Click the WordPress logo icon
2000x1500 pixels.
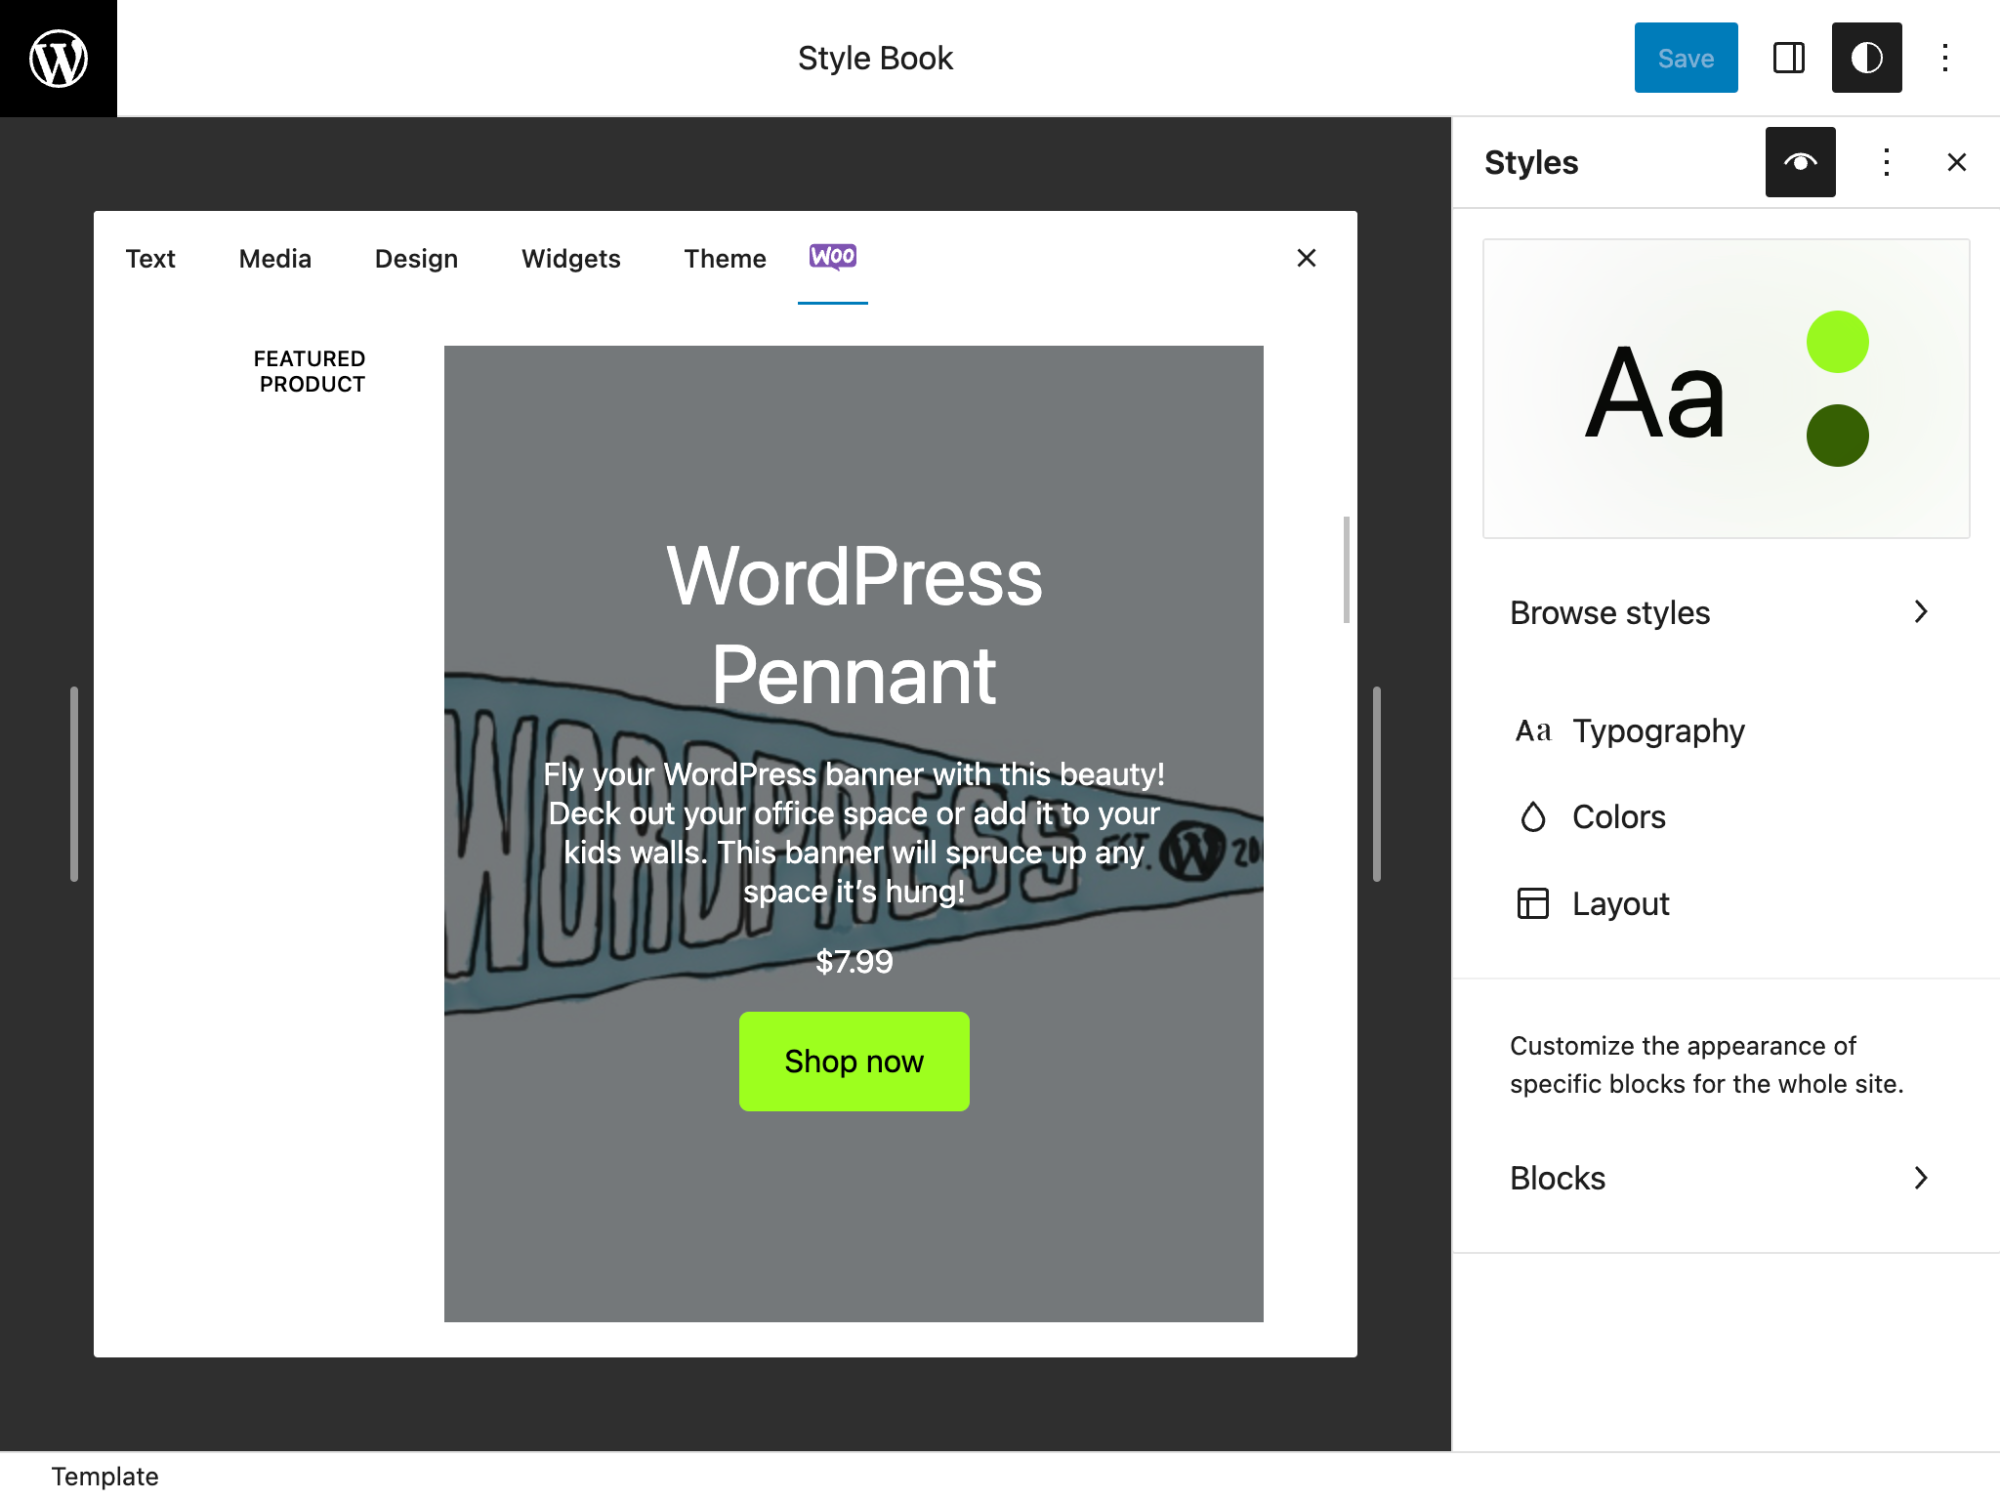(x=58, y=58)
